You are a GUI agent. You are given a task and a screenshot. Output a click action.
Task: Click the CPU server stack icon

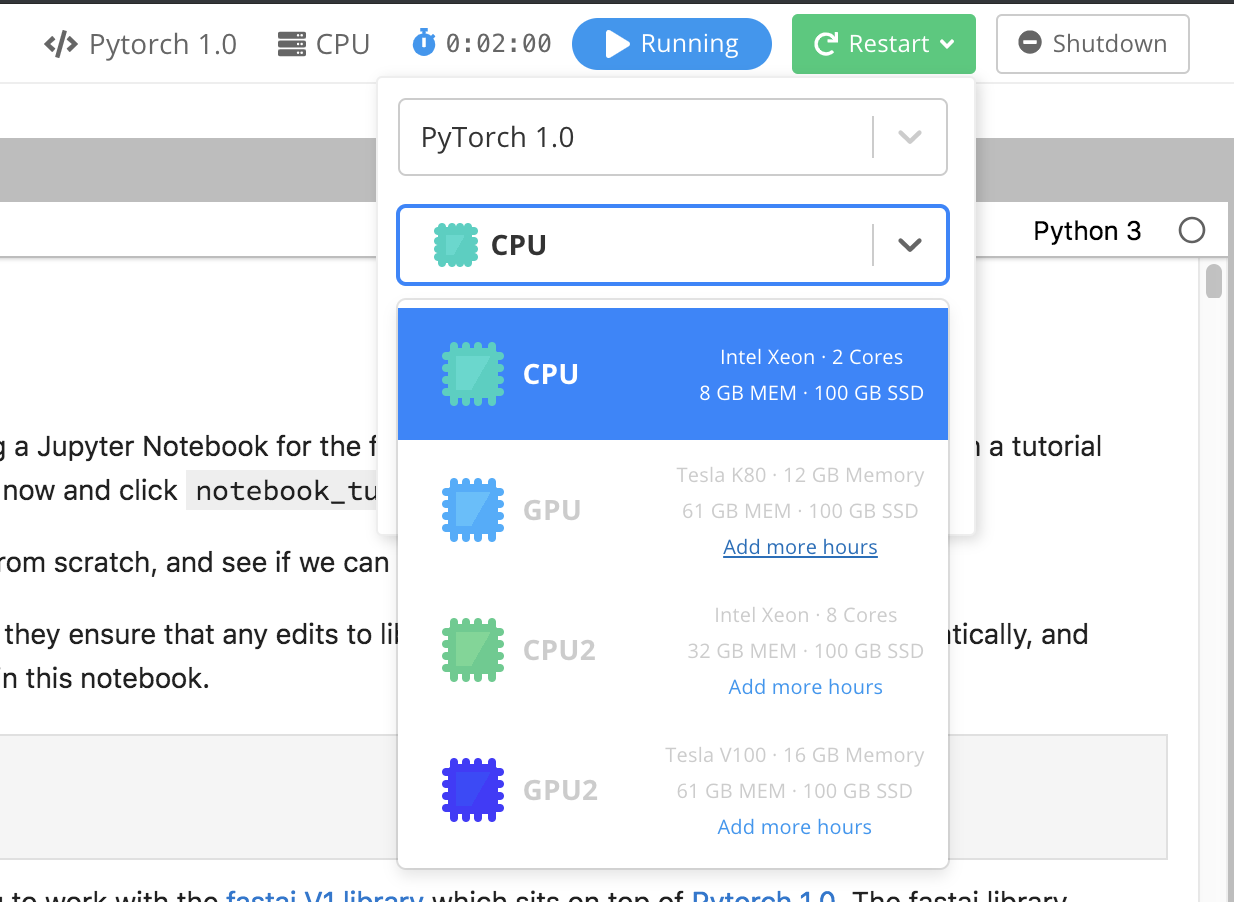[x=292, y=45]
